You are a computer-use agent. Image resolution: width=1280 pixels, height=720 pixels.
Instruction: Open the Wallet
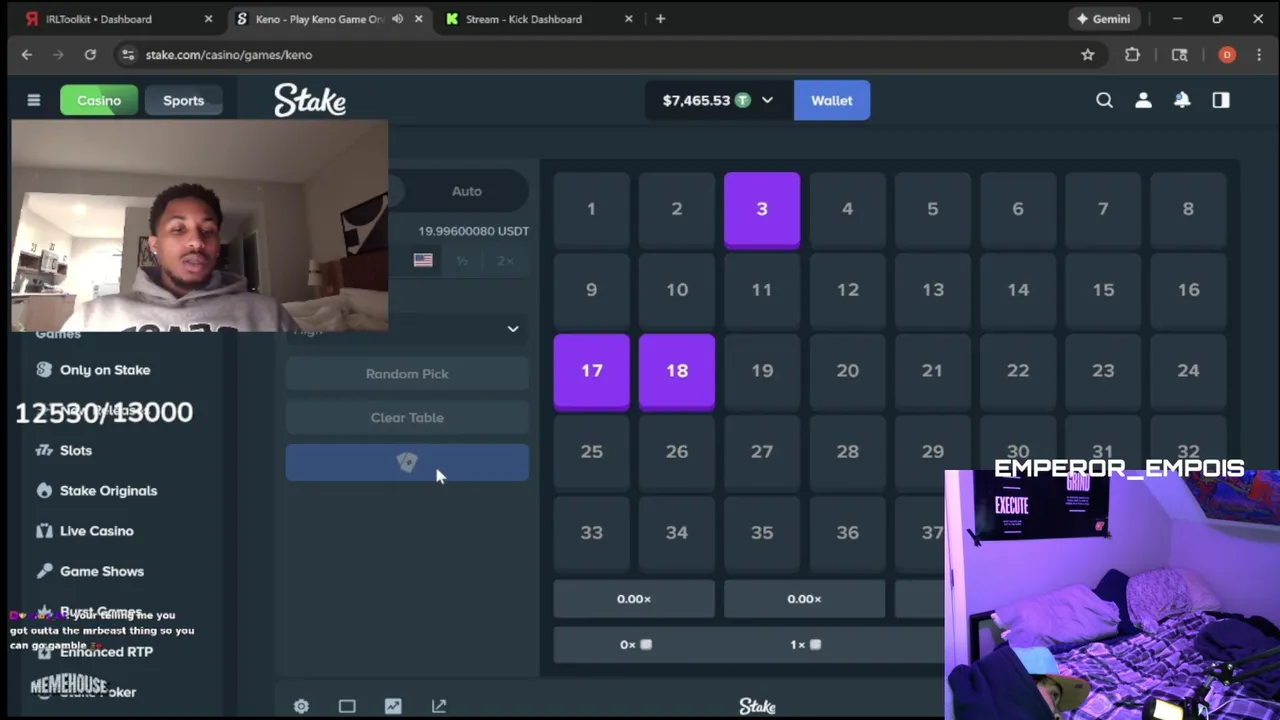click(832, 100)
